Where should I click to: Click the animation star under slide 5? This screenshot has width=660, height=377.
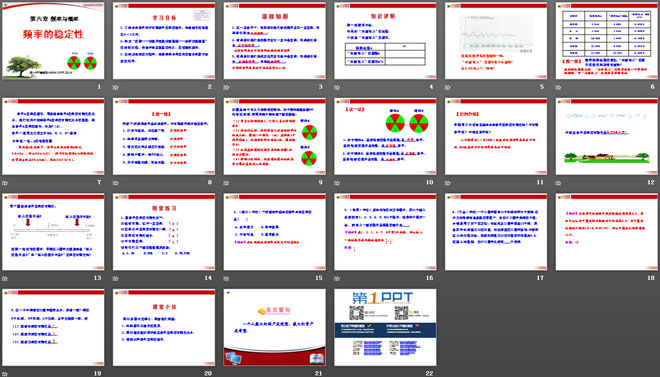(x=447, y=88)
